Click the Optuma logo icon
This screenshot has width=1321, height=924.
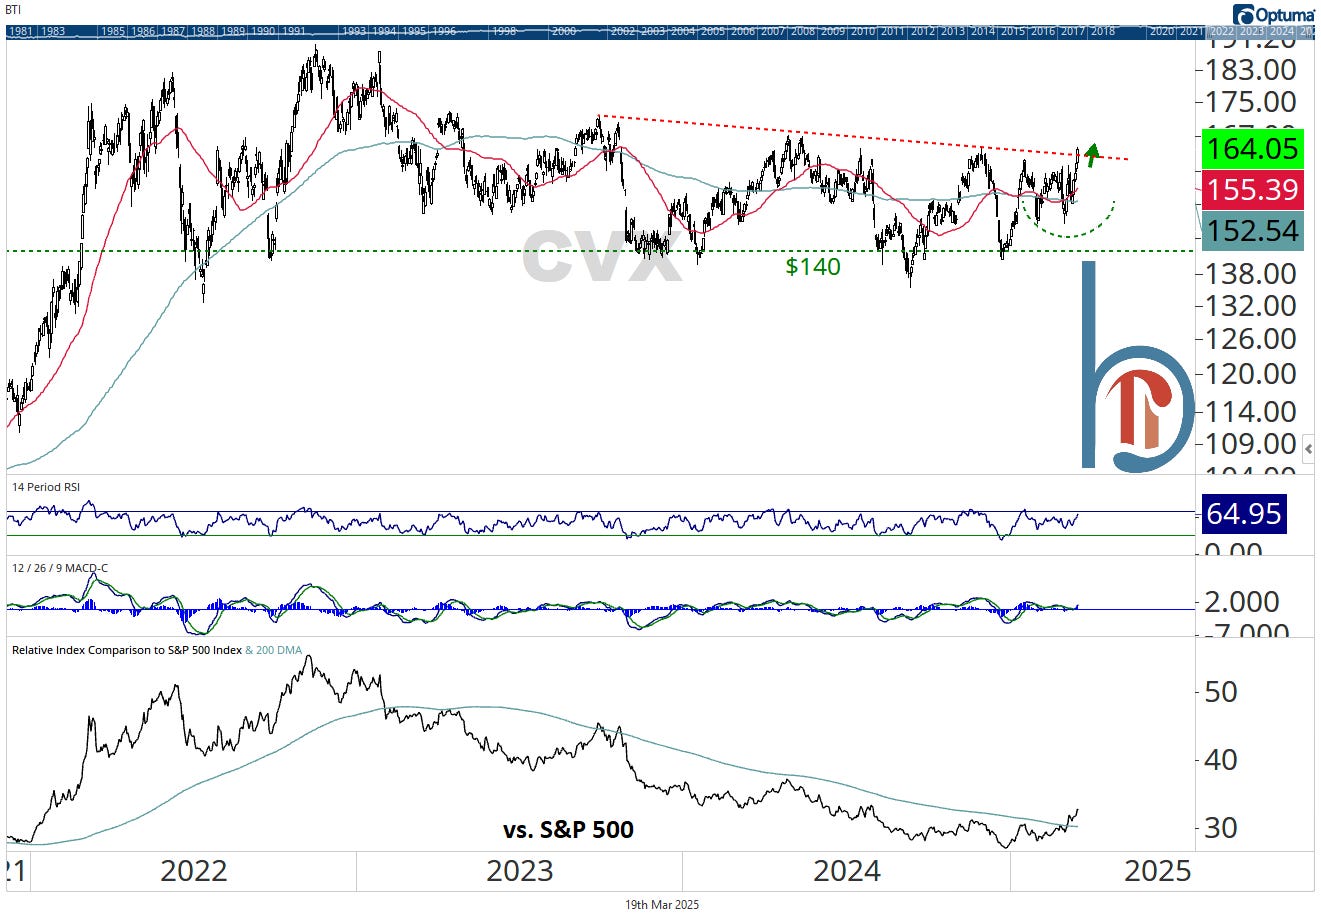point(1244,14)
